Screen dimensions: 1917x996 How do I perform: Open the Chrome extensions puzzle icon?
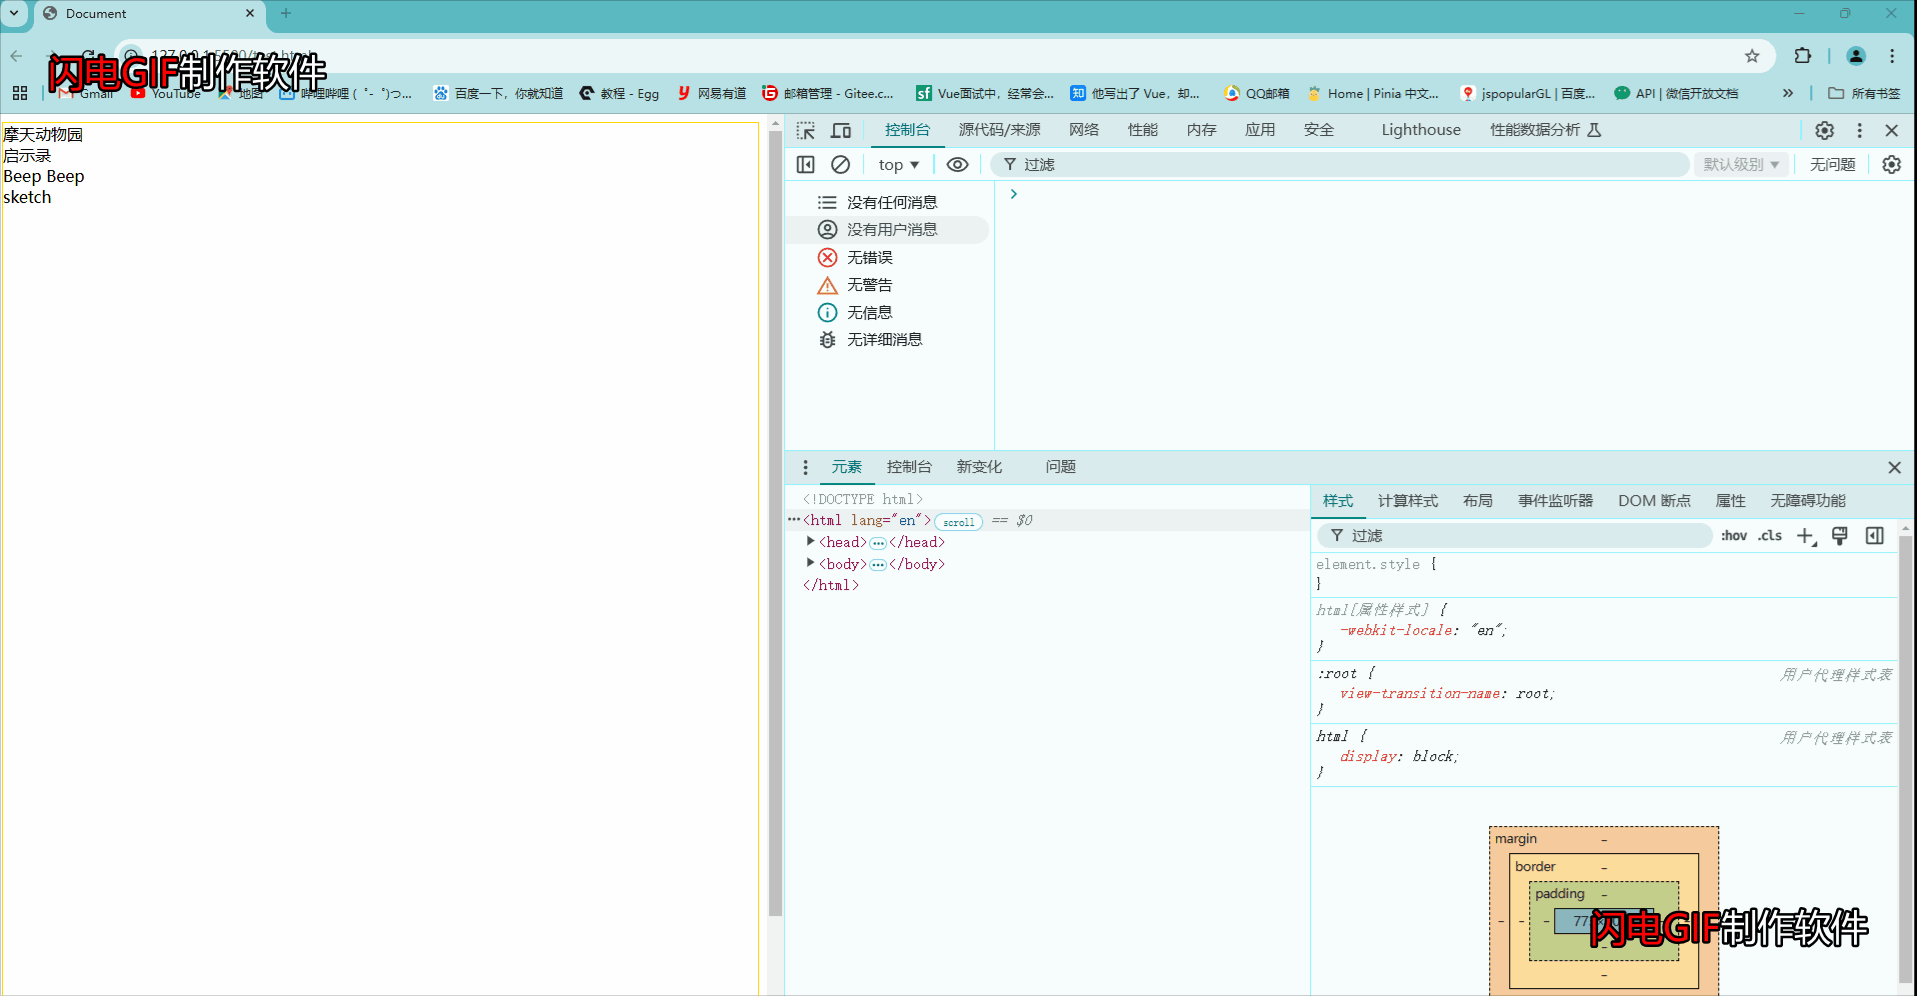1803,56
